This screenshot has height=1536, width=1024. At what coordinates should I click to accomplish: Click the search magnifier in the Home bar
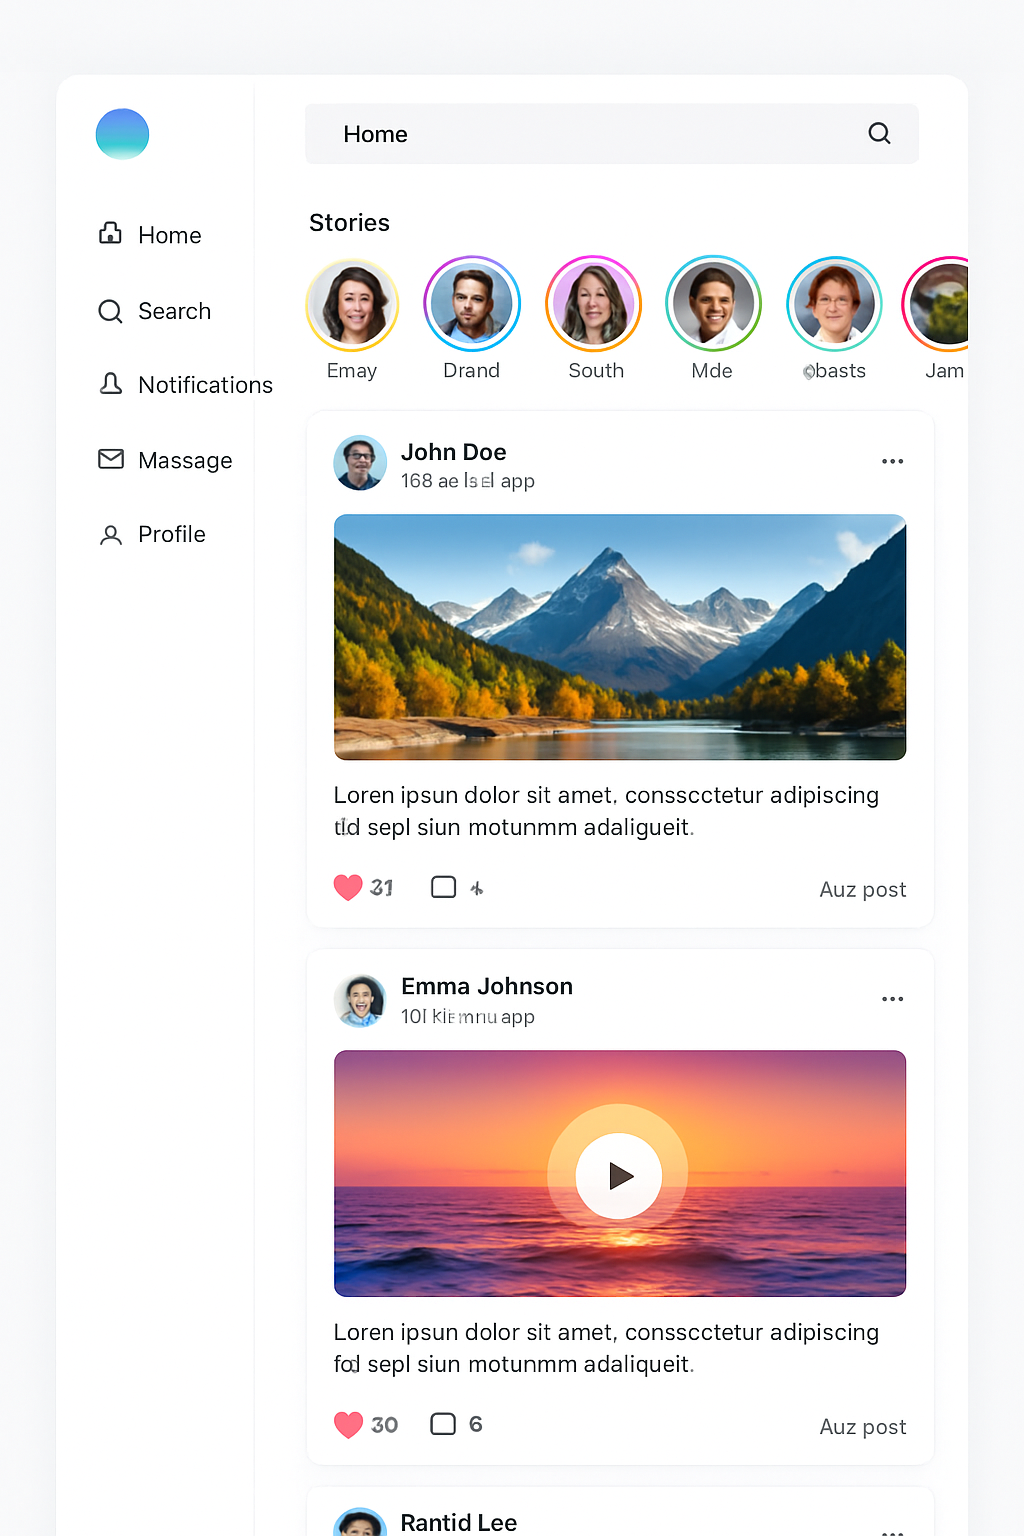[878, 133]
